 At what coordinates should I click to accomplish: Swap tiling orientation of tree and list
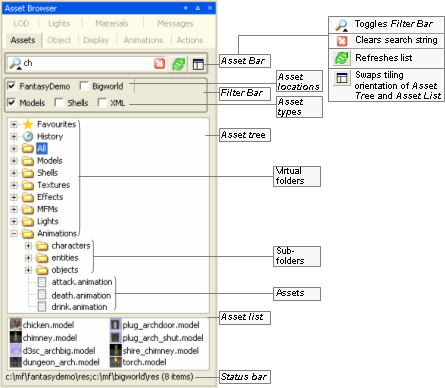click(198, 64)
